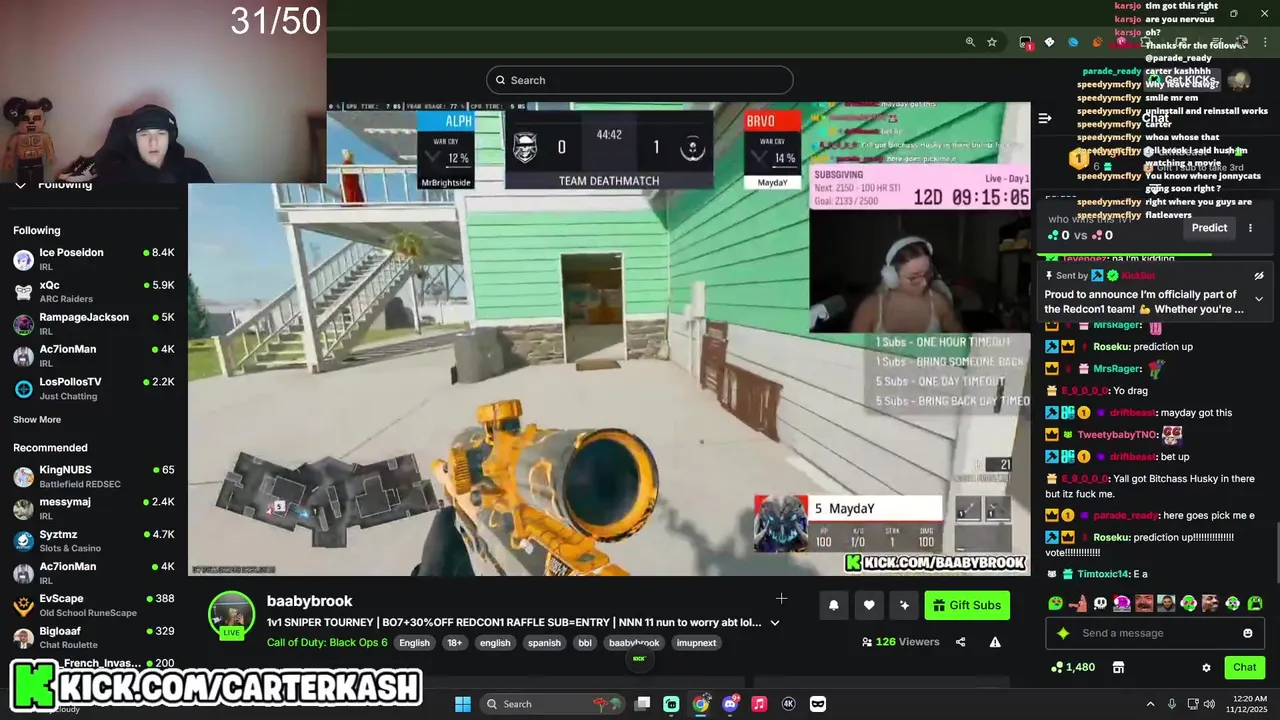Click browser zoom magnifier icon

tap(969, 42)
